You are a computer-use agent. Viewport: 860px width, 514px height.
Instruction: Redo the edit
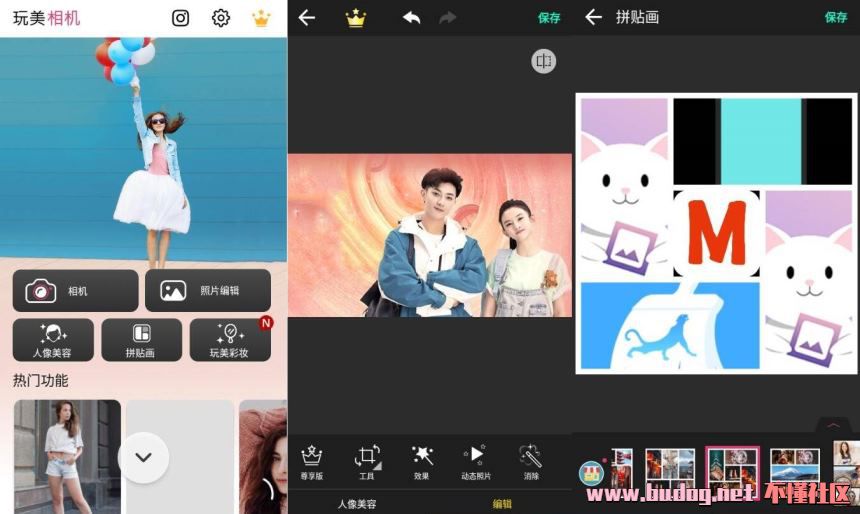pos(448,18)
